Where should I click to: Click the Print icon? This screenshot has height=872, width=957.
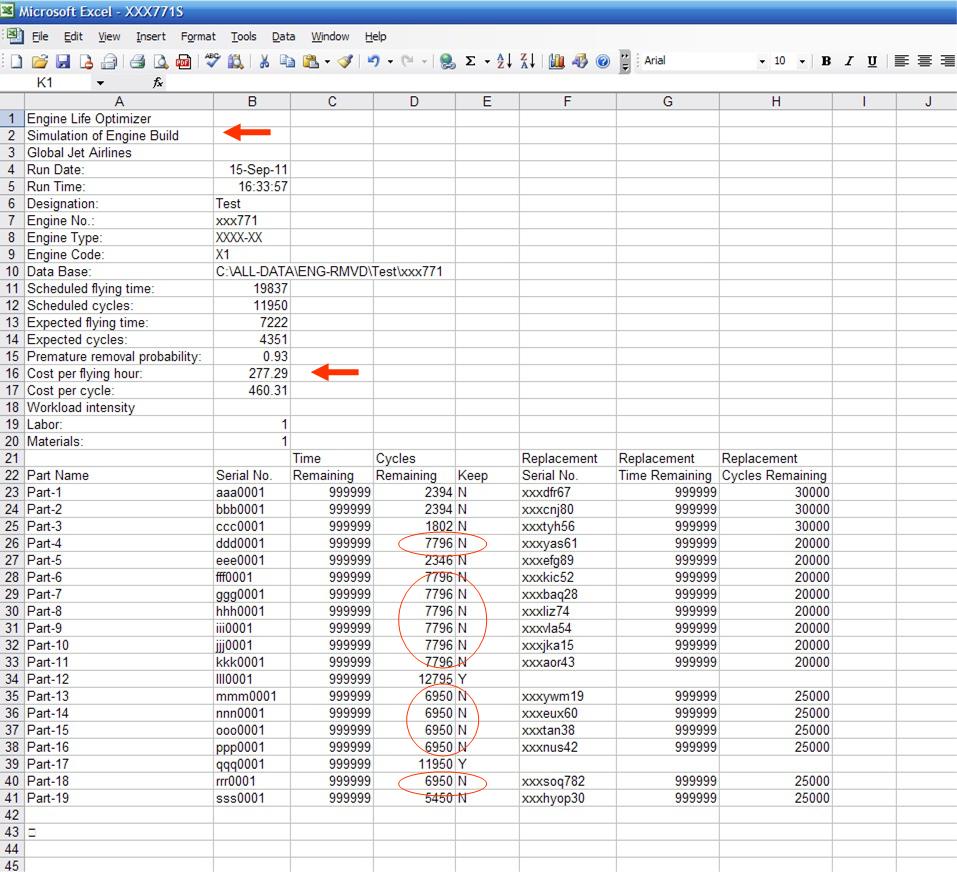point(137,62)
